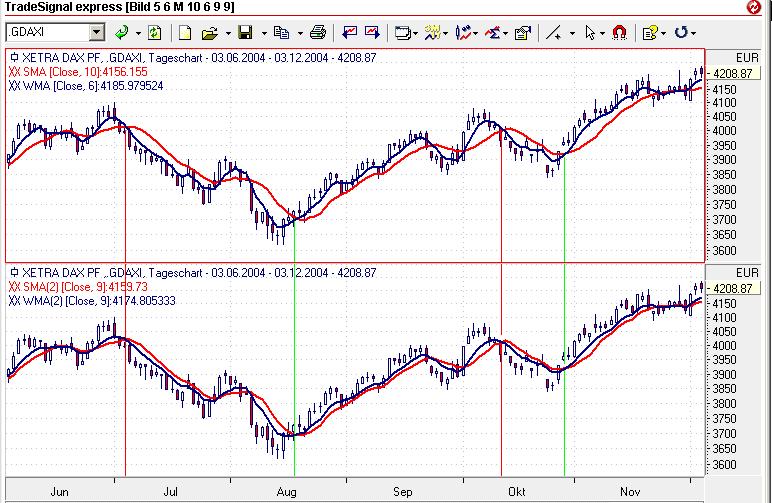Image resolution: width=772 pixels, height=503 pixels.
Task: Click the 4208.87 price tag on lower chart
Action: [734, 288]
